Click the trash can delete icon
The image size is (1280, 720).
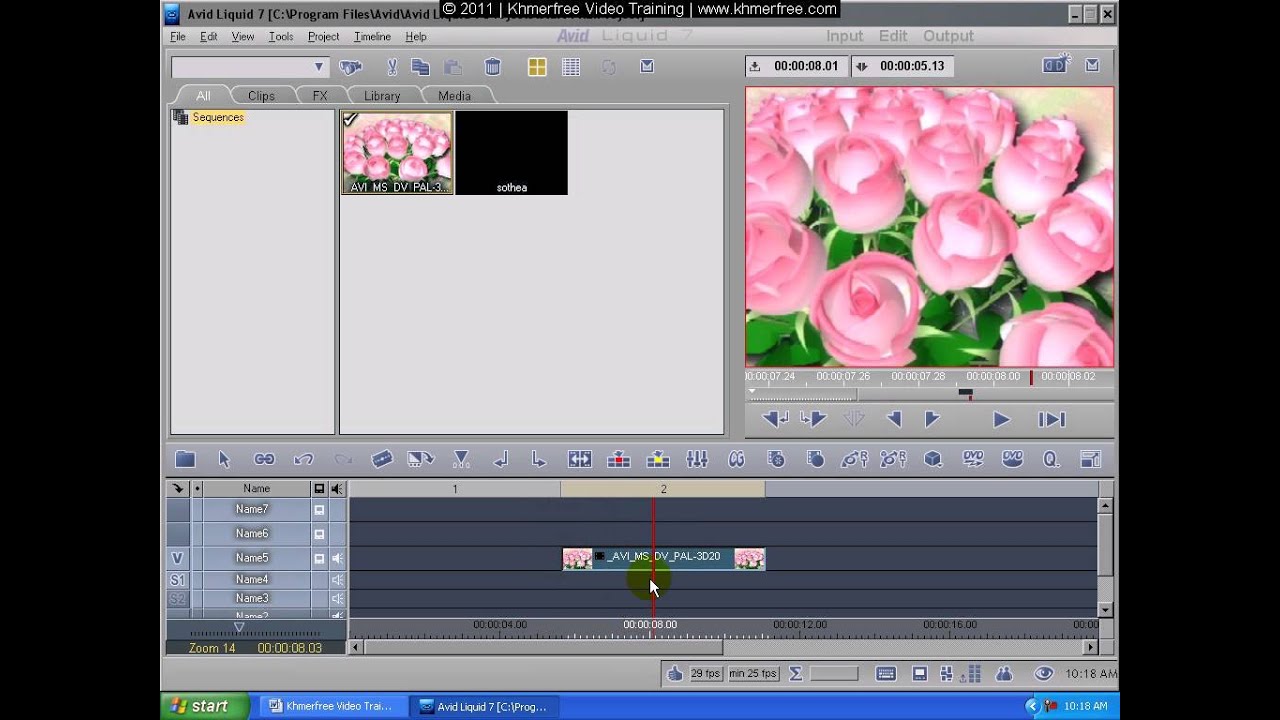[492, 67]
